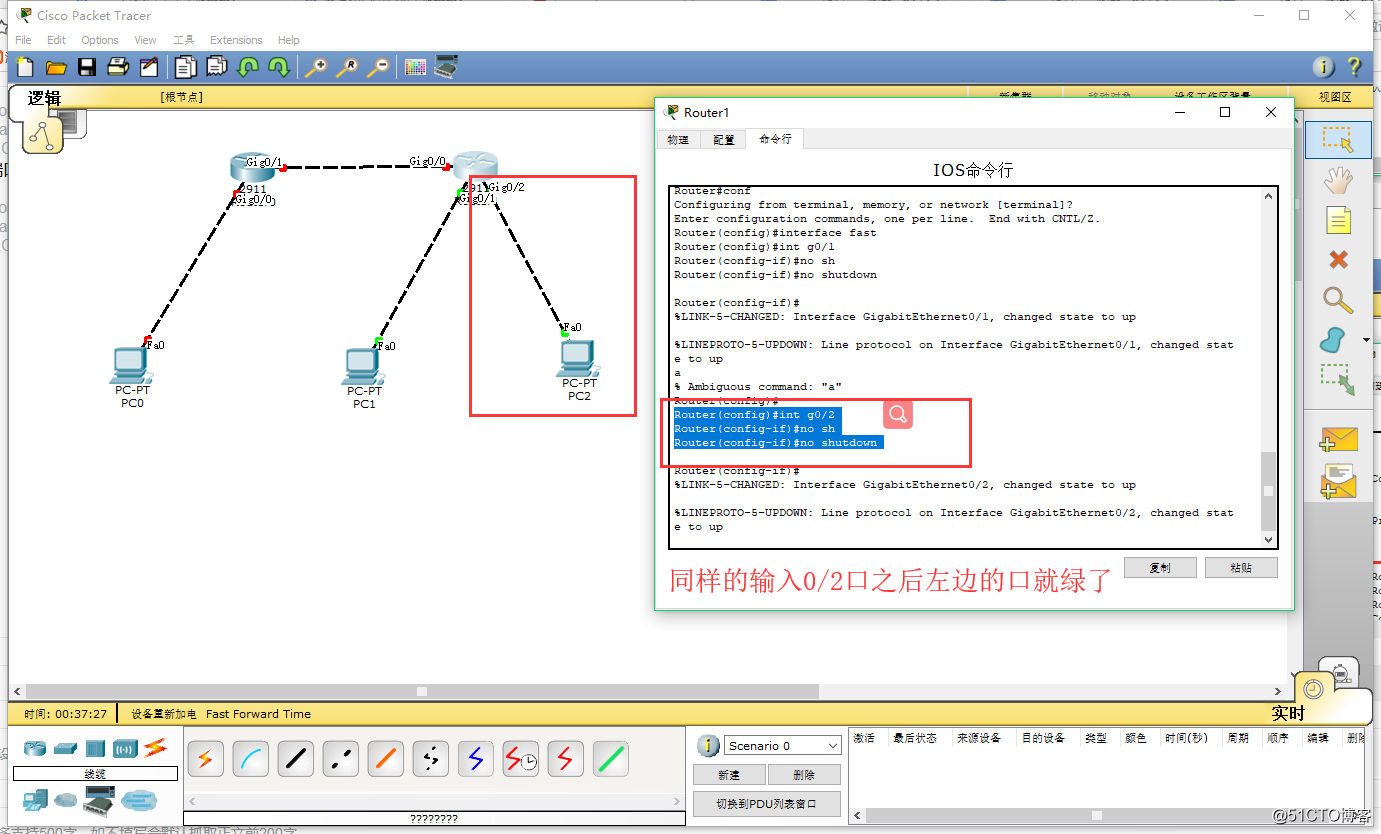Click the 新建 scenario button

(729, 775)
